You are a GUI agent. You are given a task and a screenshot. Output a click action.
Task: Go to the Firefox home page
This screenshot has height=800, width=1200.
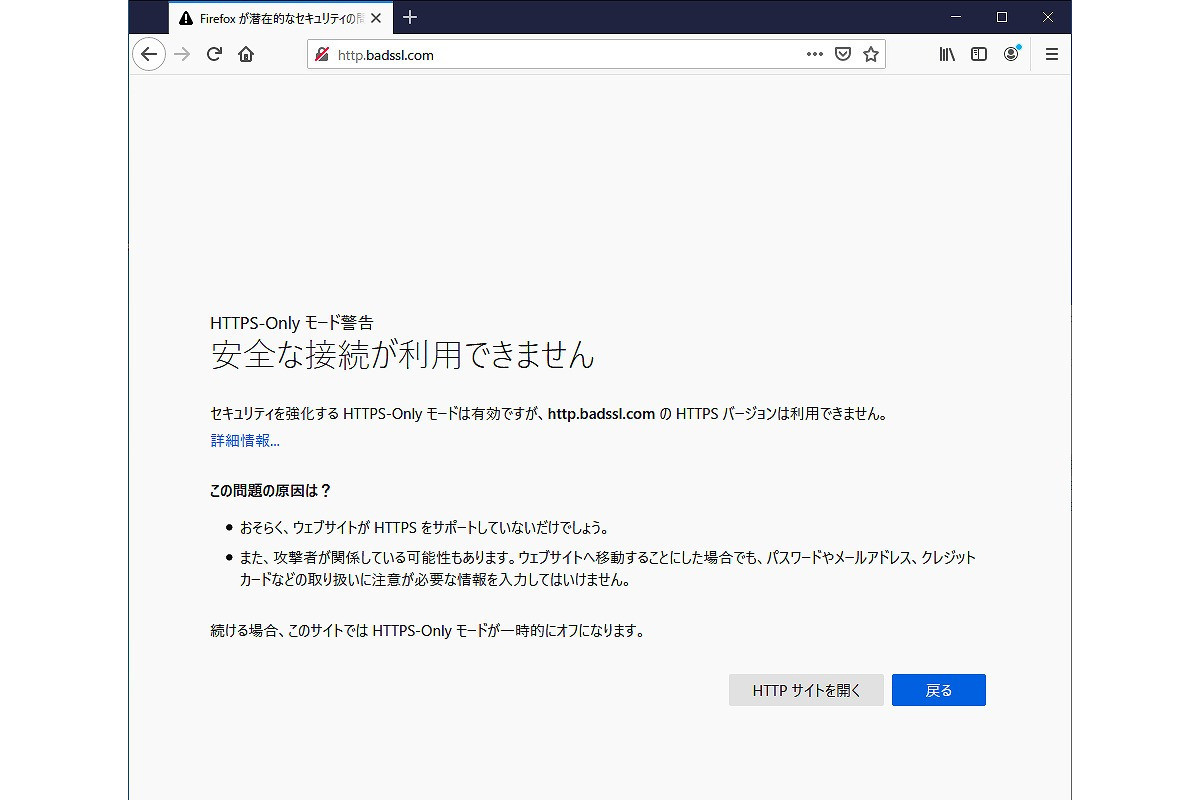tap(246, 55)
